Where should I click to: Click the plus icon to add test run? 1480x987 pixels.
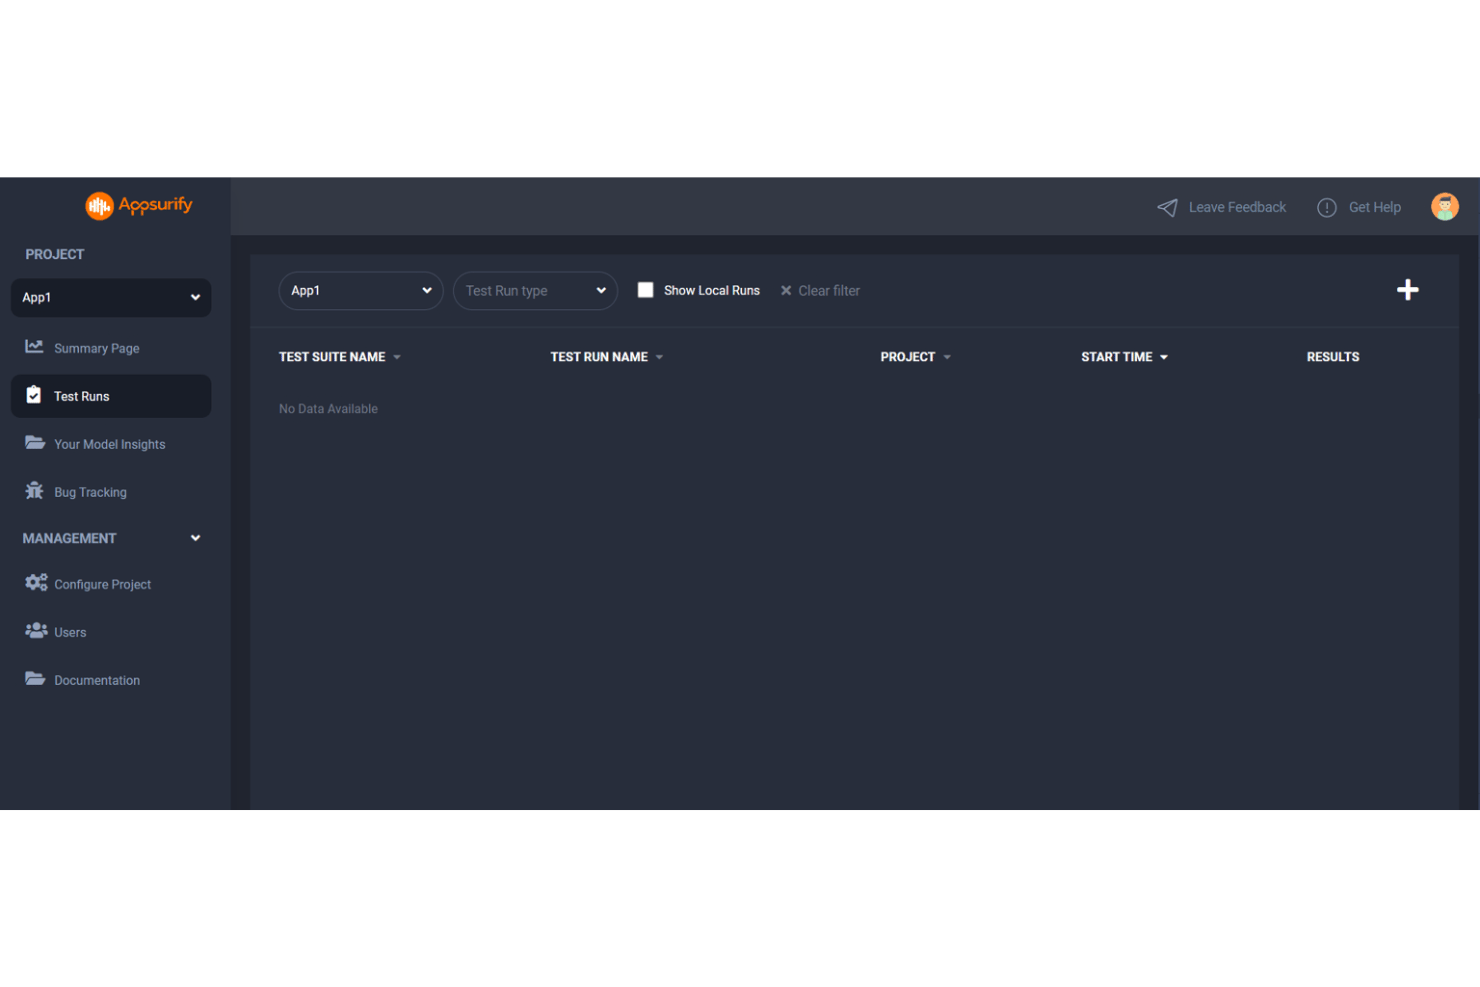(x=1408, y=290)
